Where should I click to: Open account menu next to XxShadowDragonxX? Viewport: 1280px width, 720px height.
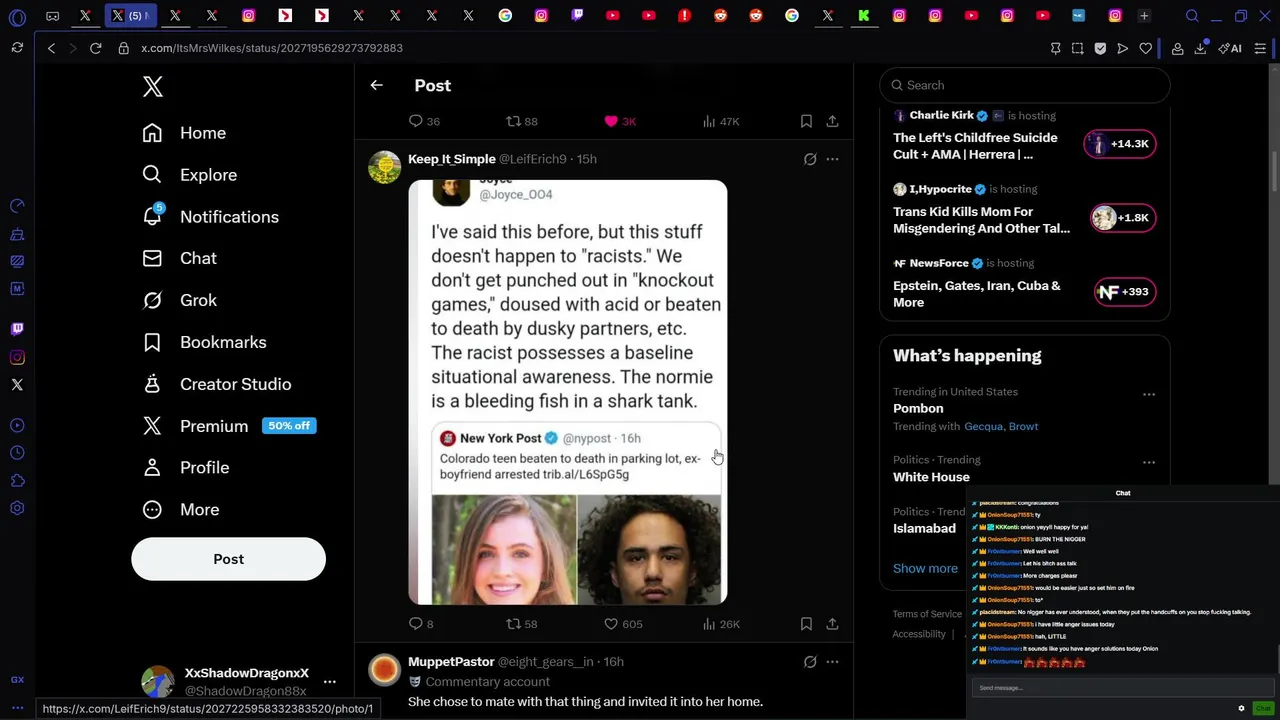(330, 682)
